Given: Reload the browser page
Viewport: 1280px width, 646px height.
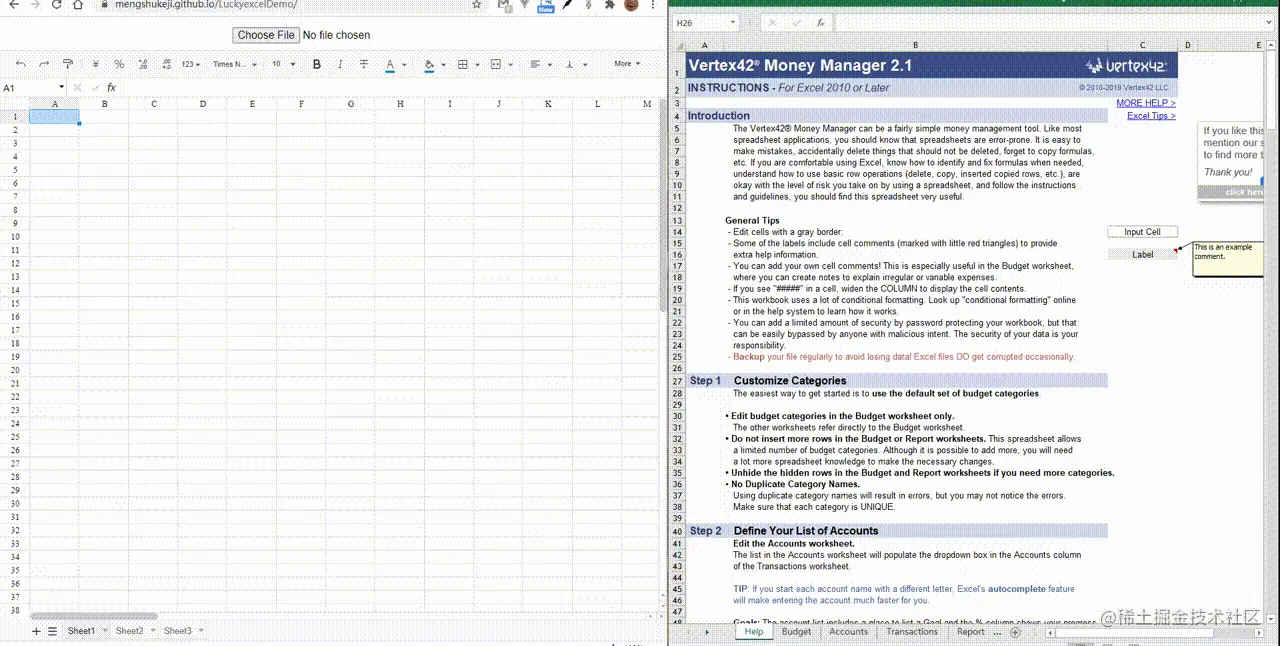Looking at the screenshot, I should pyautogui.click(x=56, y=5).
